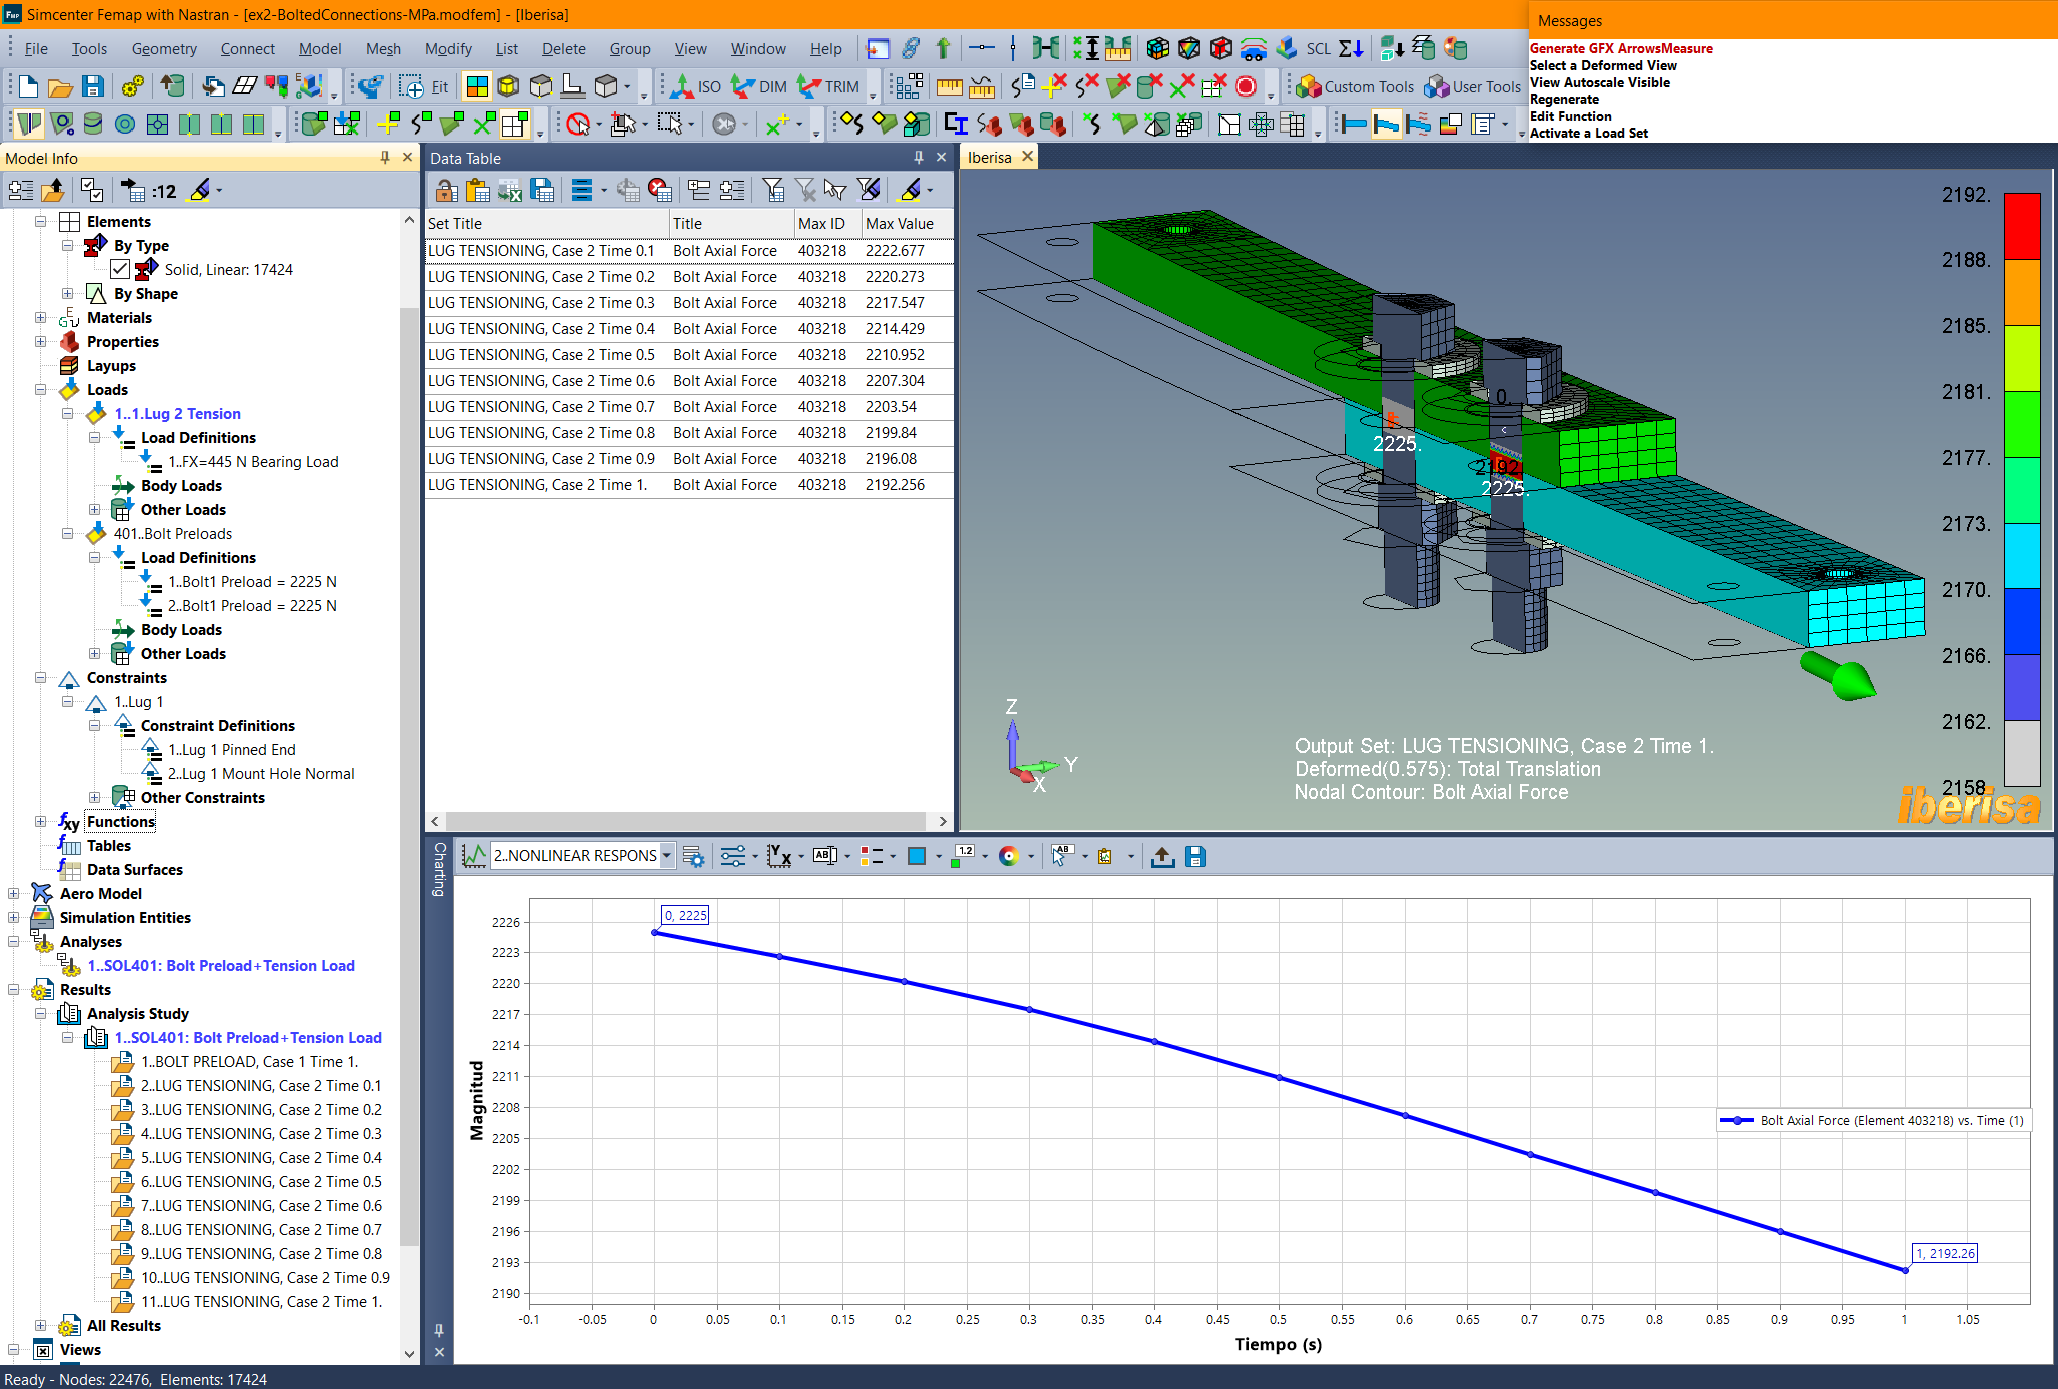The width and height of the screenshot is (2058, 1389).
Task: Toggle the deformed beam view style icon
Action: coord(1386,124)
